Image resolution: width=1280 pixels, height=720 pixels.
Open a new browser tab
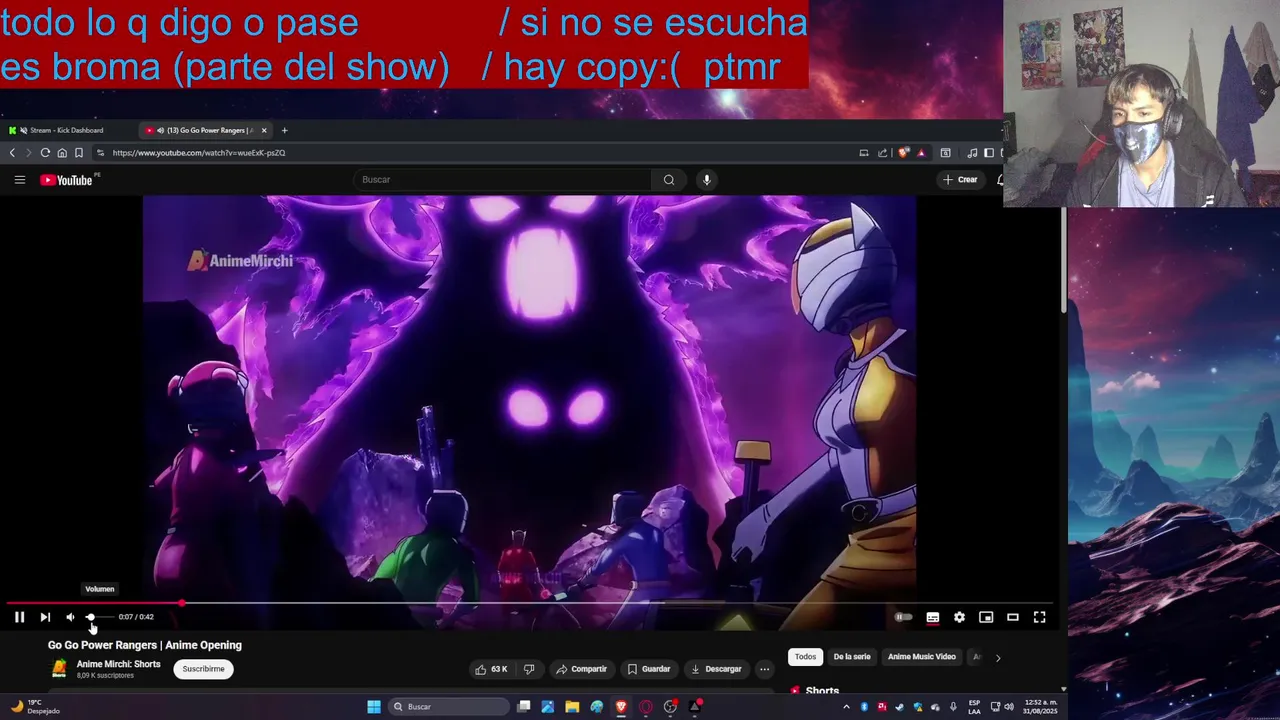click(284, 130)
